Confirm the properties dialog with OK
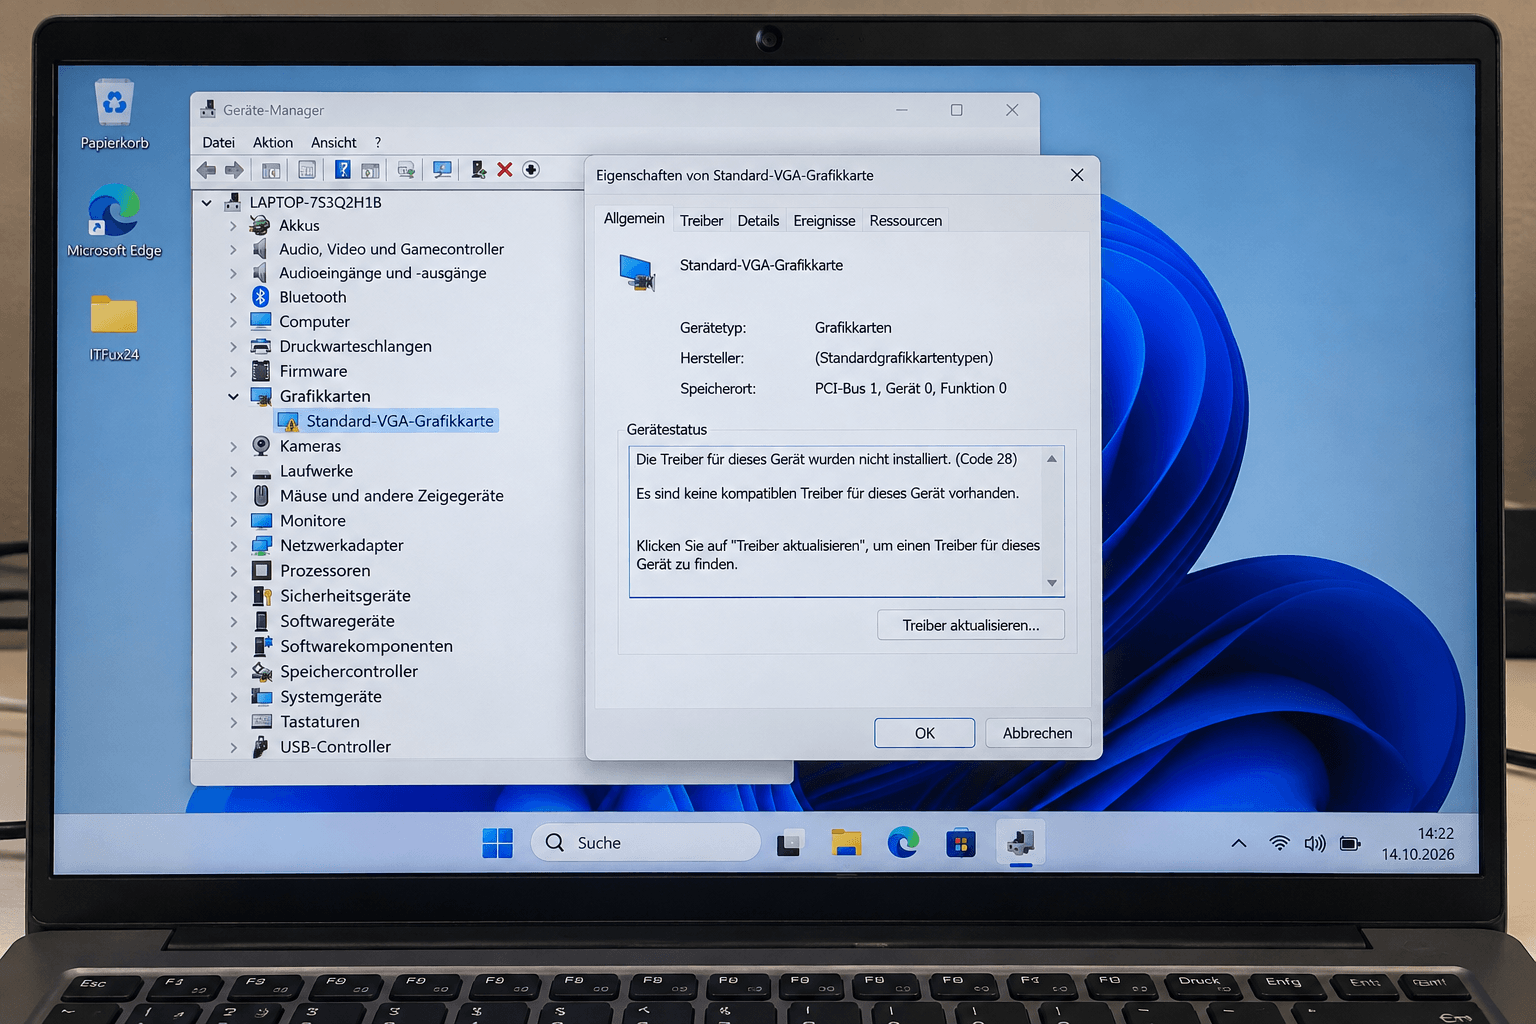This screenshot has height=1024, width=1536. (924, 733)
